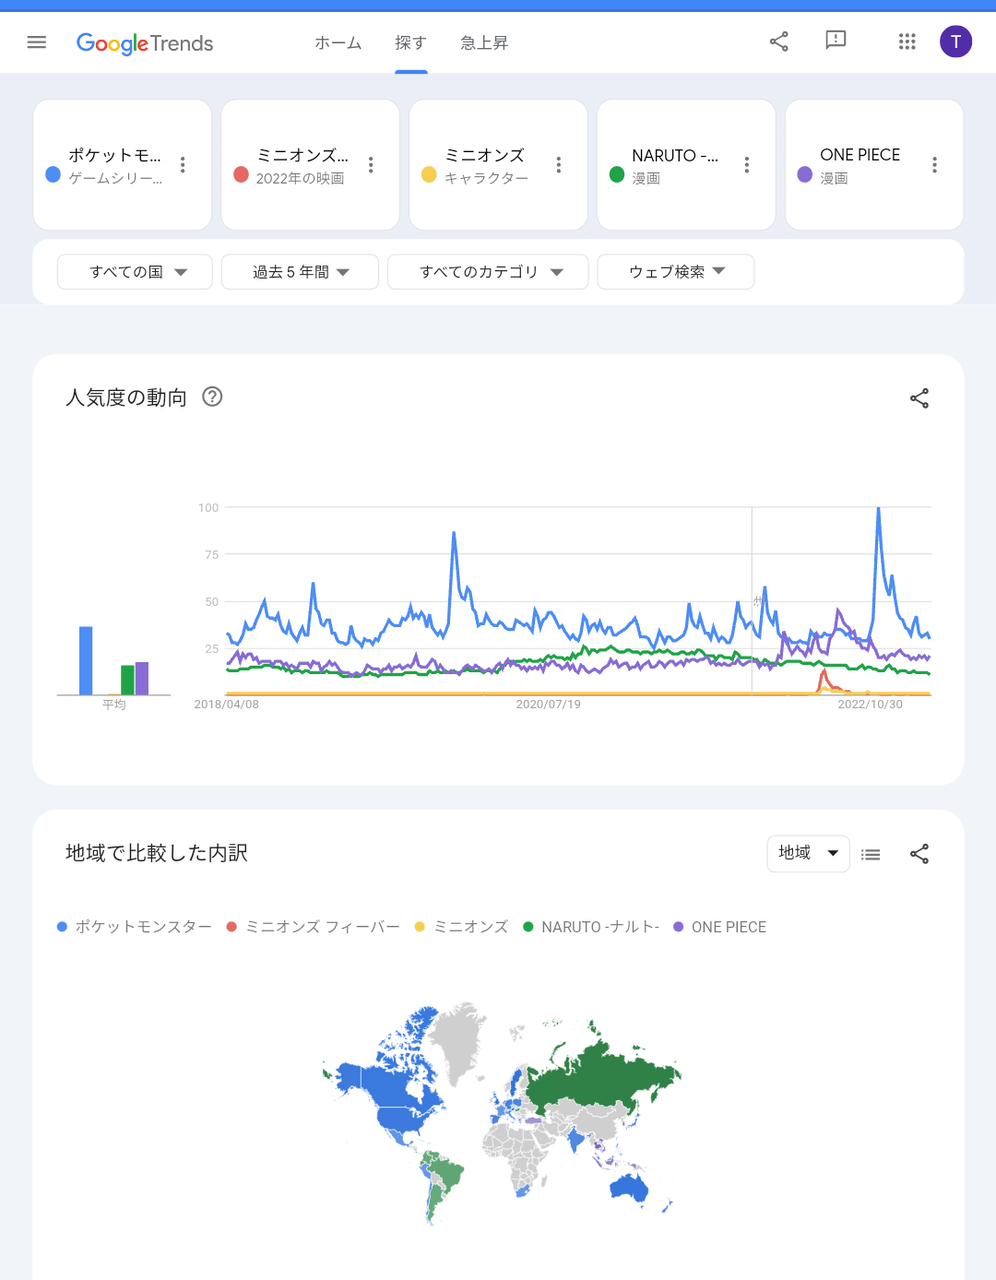Edit the ミニオンズ キャラクター term card
Image resolution: width=996 pixels, height=1280 pixels.
coord(498,165)
